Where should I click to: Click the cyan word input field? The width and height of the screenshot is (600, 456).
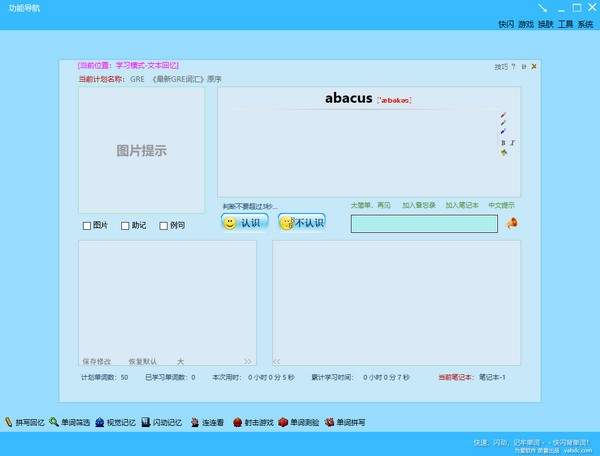pyautogui.click(x=423, y=224)
